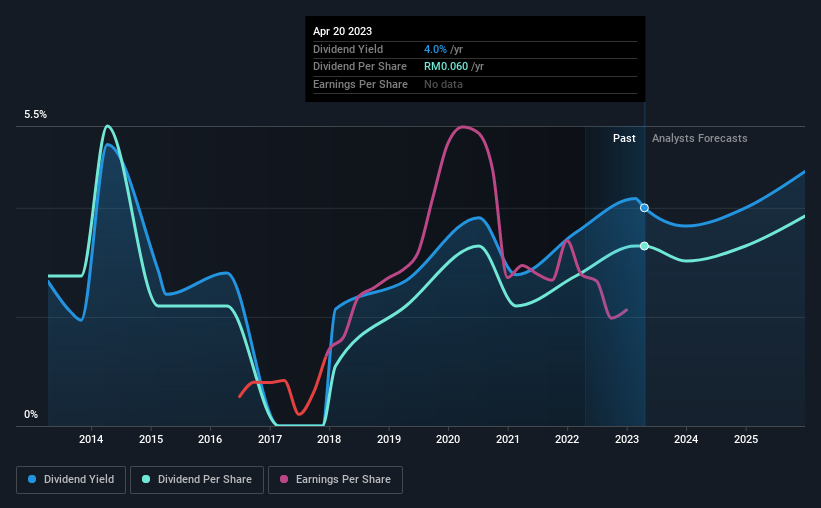Viewport: 821px width, 508px height.
Task: Toggle the Earnings Per Share legend series
Action: click(x=335, y=480)
